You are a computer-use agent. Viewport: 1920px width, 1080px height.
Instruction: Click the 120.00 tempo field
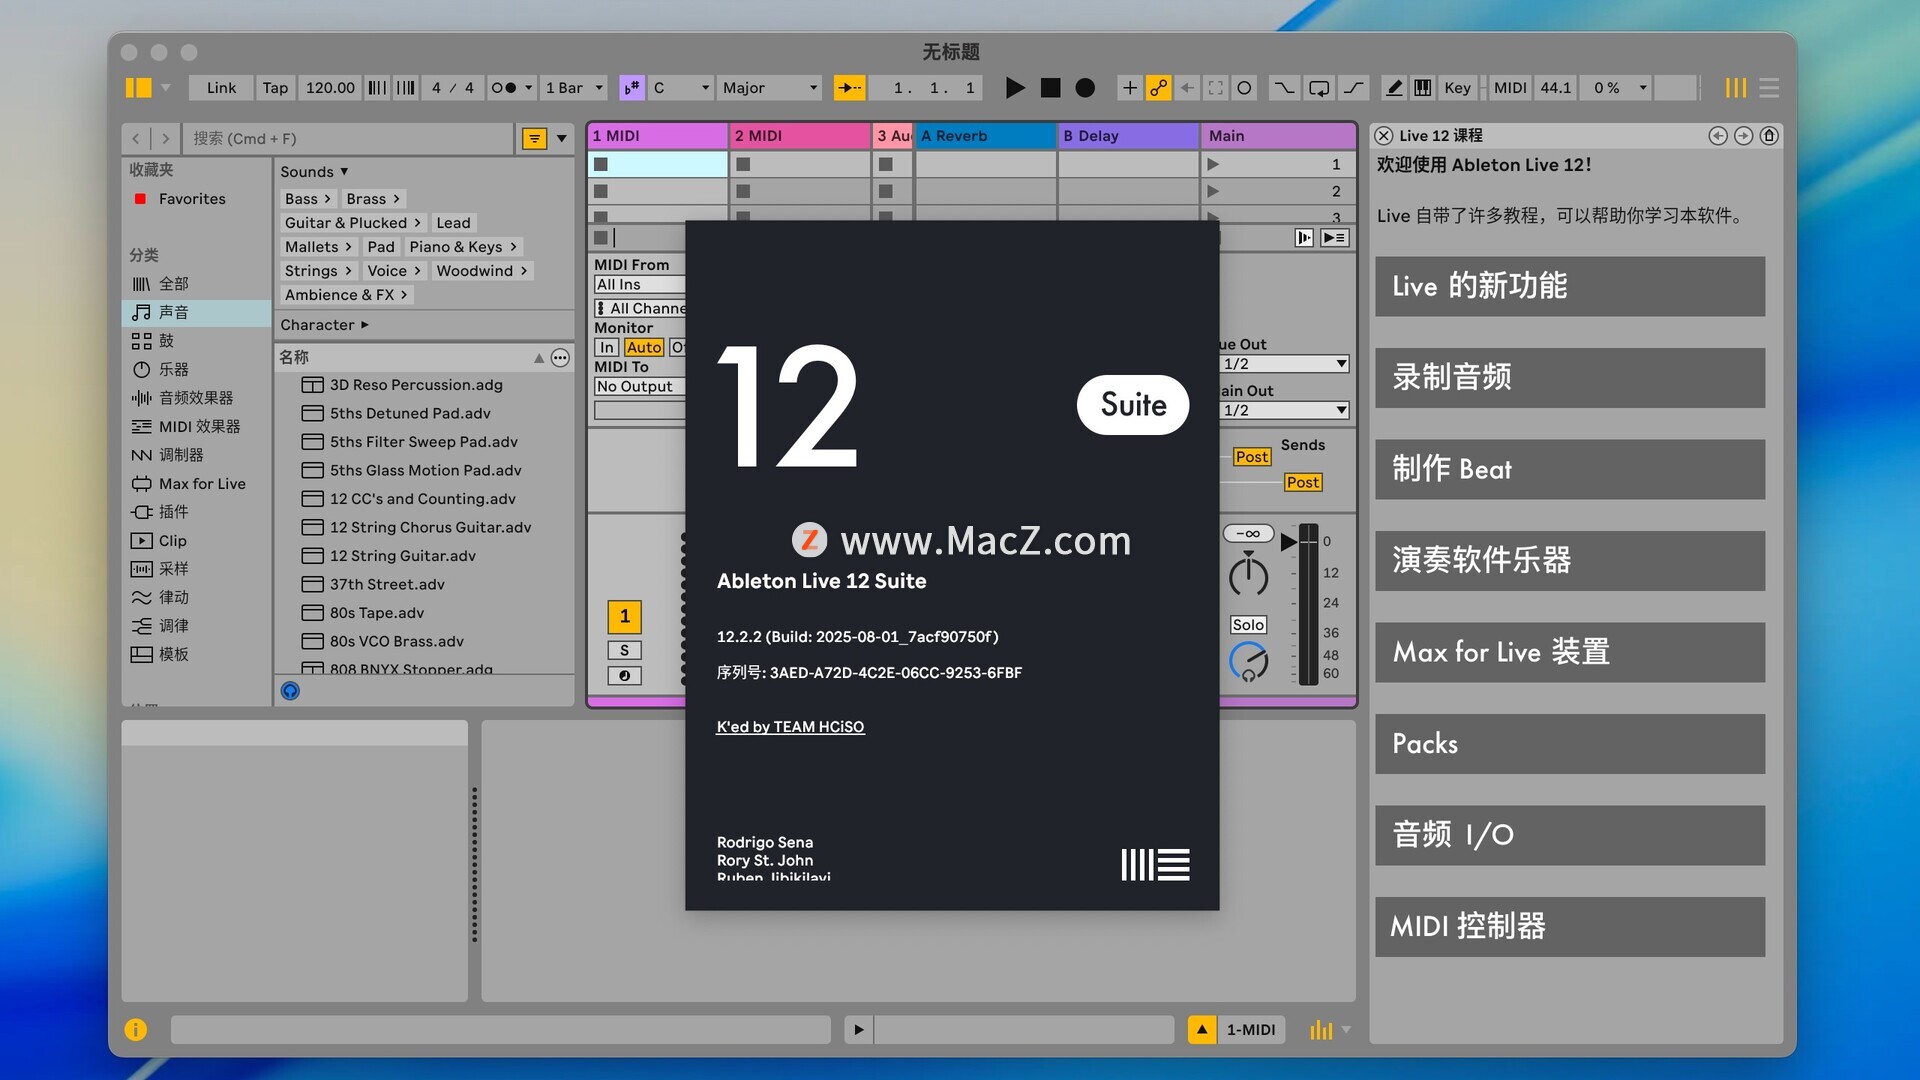point(330,88)
